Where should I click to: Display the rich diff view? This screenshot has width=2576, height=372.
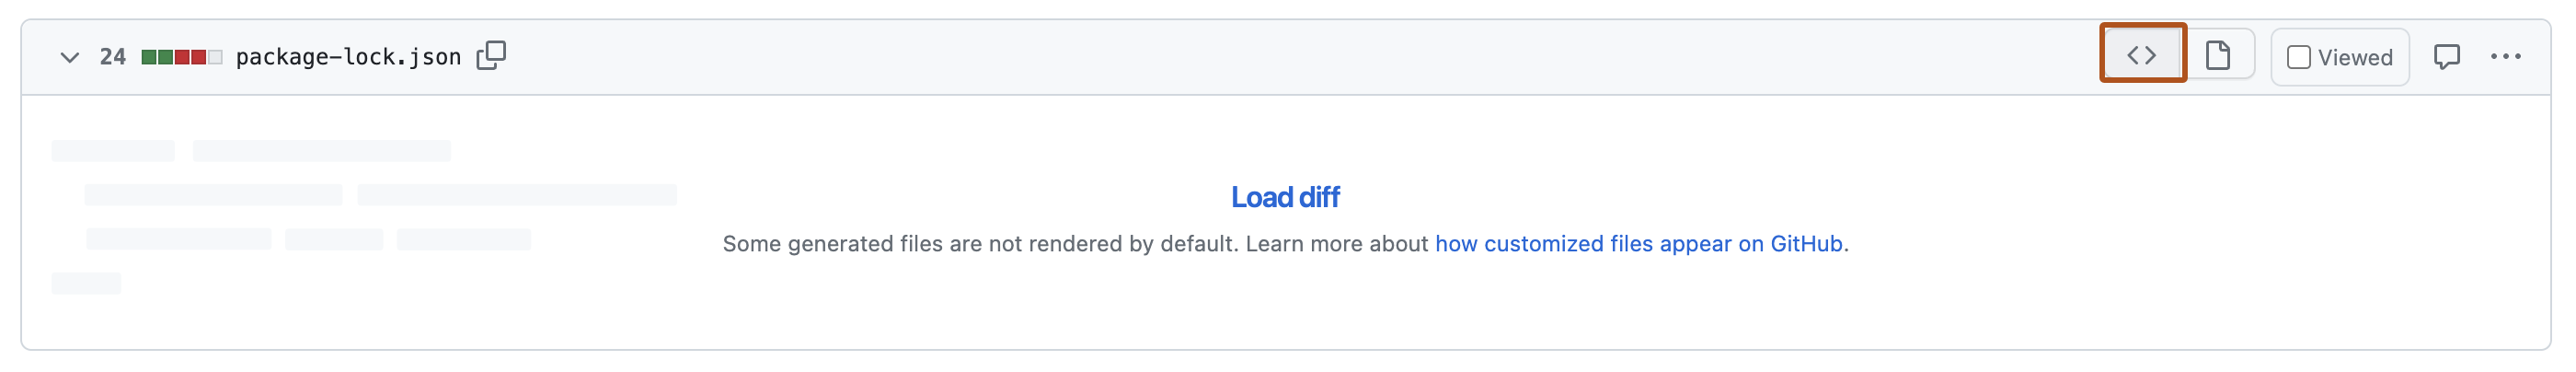click(2217, 55)
